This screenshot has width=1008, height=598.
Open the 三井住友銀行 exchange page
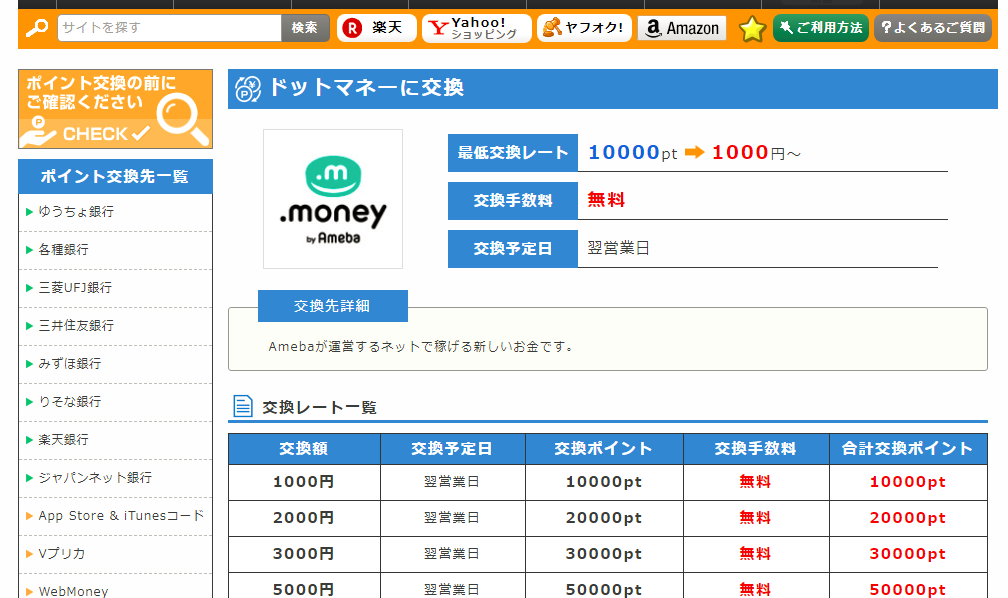[x=76, y=326]
